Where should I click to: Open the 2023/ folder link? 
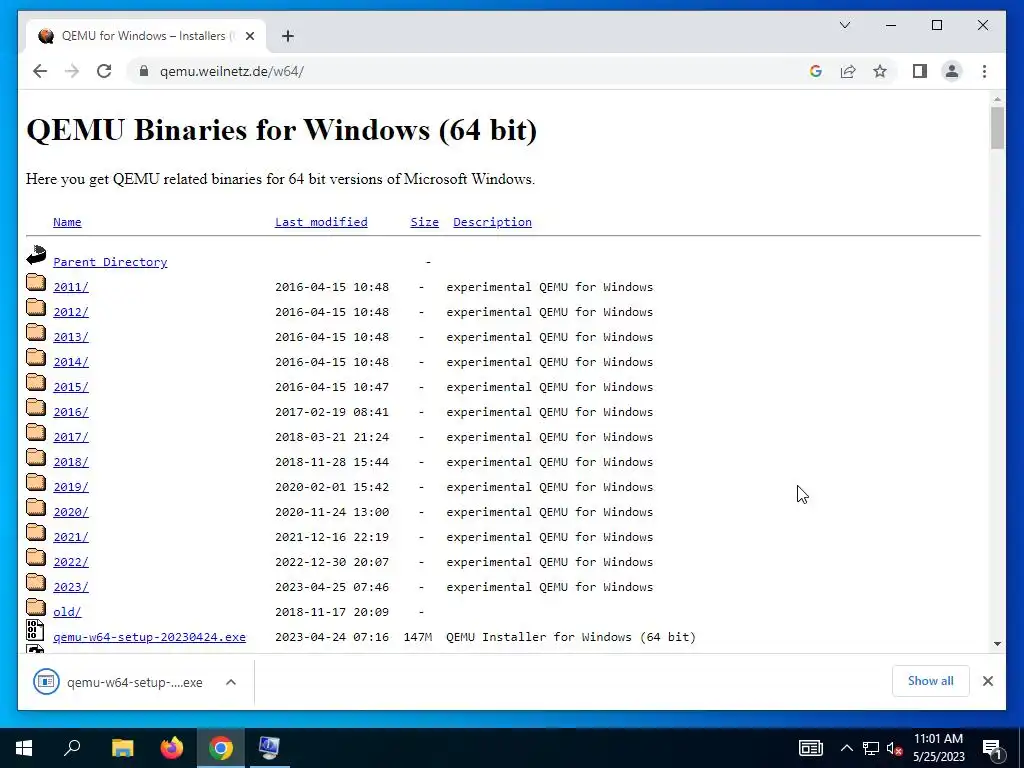pos(71,587)
